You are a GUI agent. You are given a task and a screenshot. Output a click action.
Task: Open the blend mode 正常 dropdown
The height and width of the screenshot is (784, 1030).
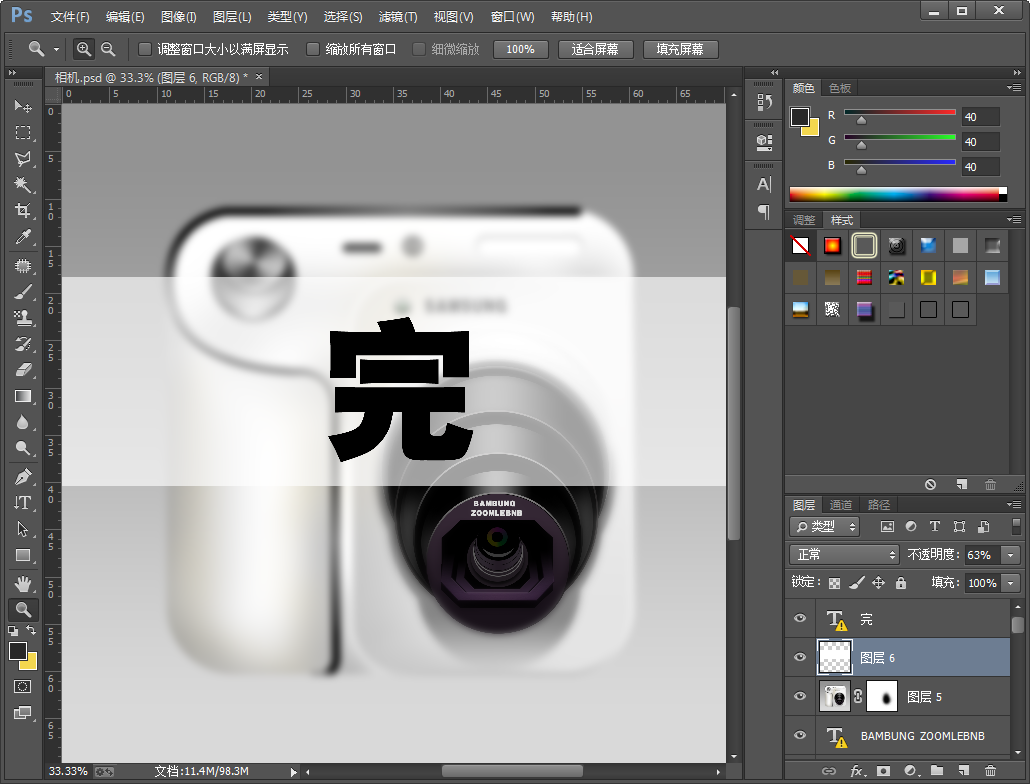tap(844, 555)
